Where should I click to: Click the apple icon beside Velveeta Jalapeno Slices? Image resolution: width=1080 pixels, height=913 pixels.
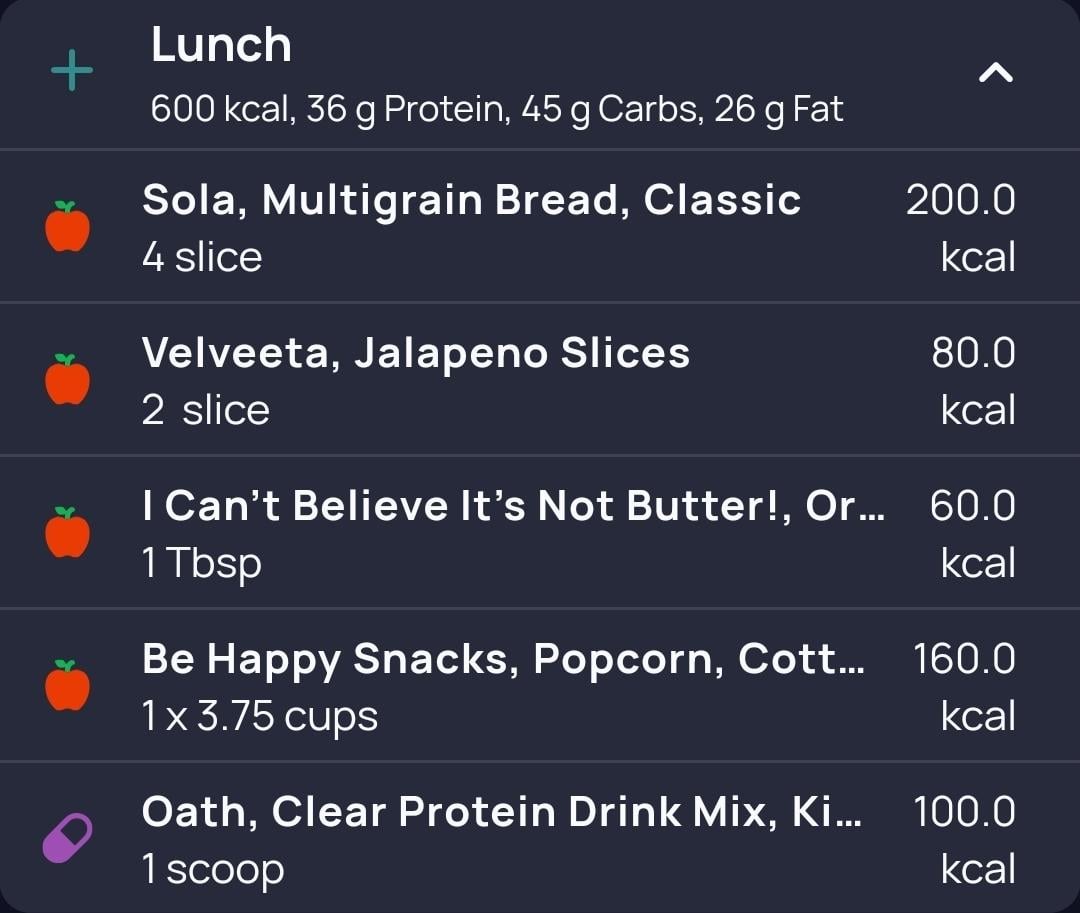pos(68,380)
